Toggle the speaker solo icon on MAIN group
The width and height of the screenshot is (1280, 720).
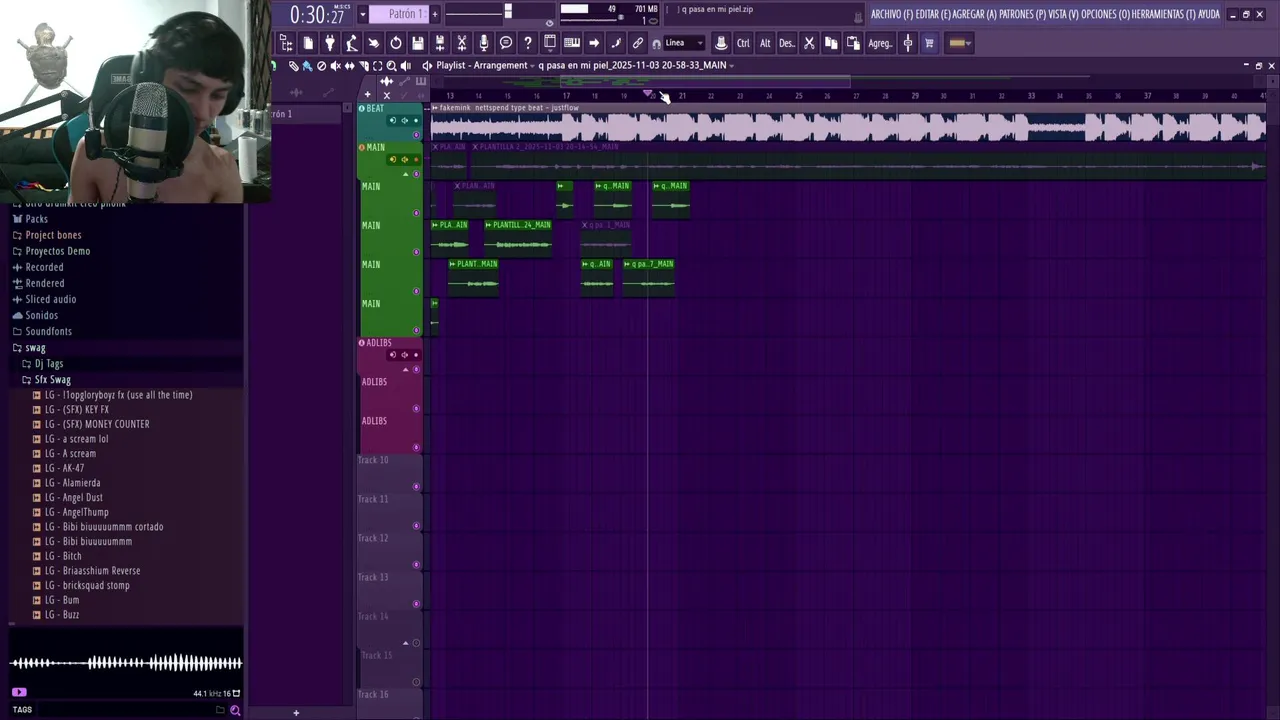coord(404,159)
